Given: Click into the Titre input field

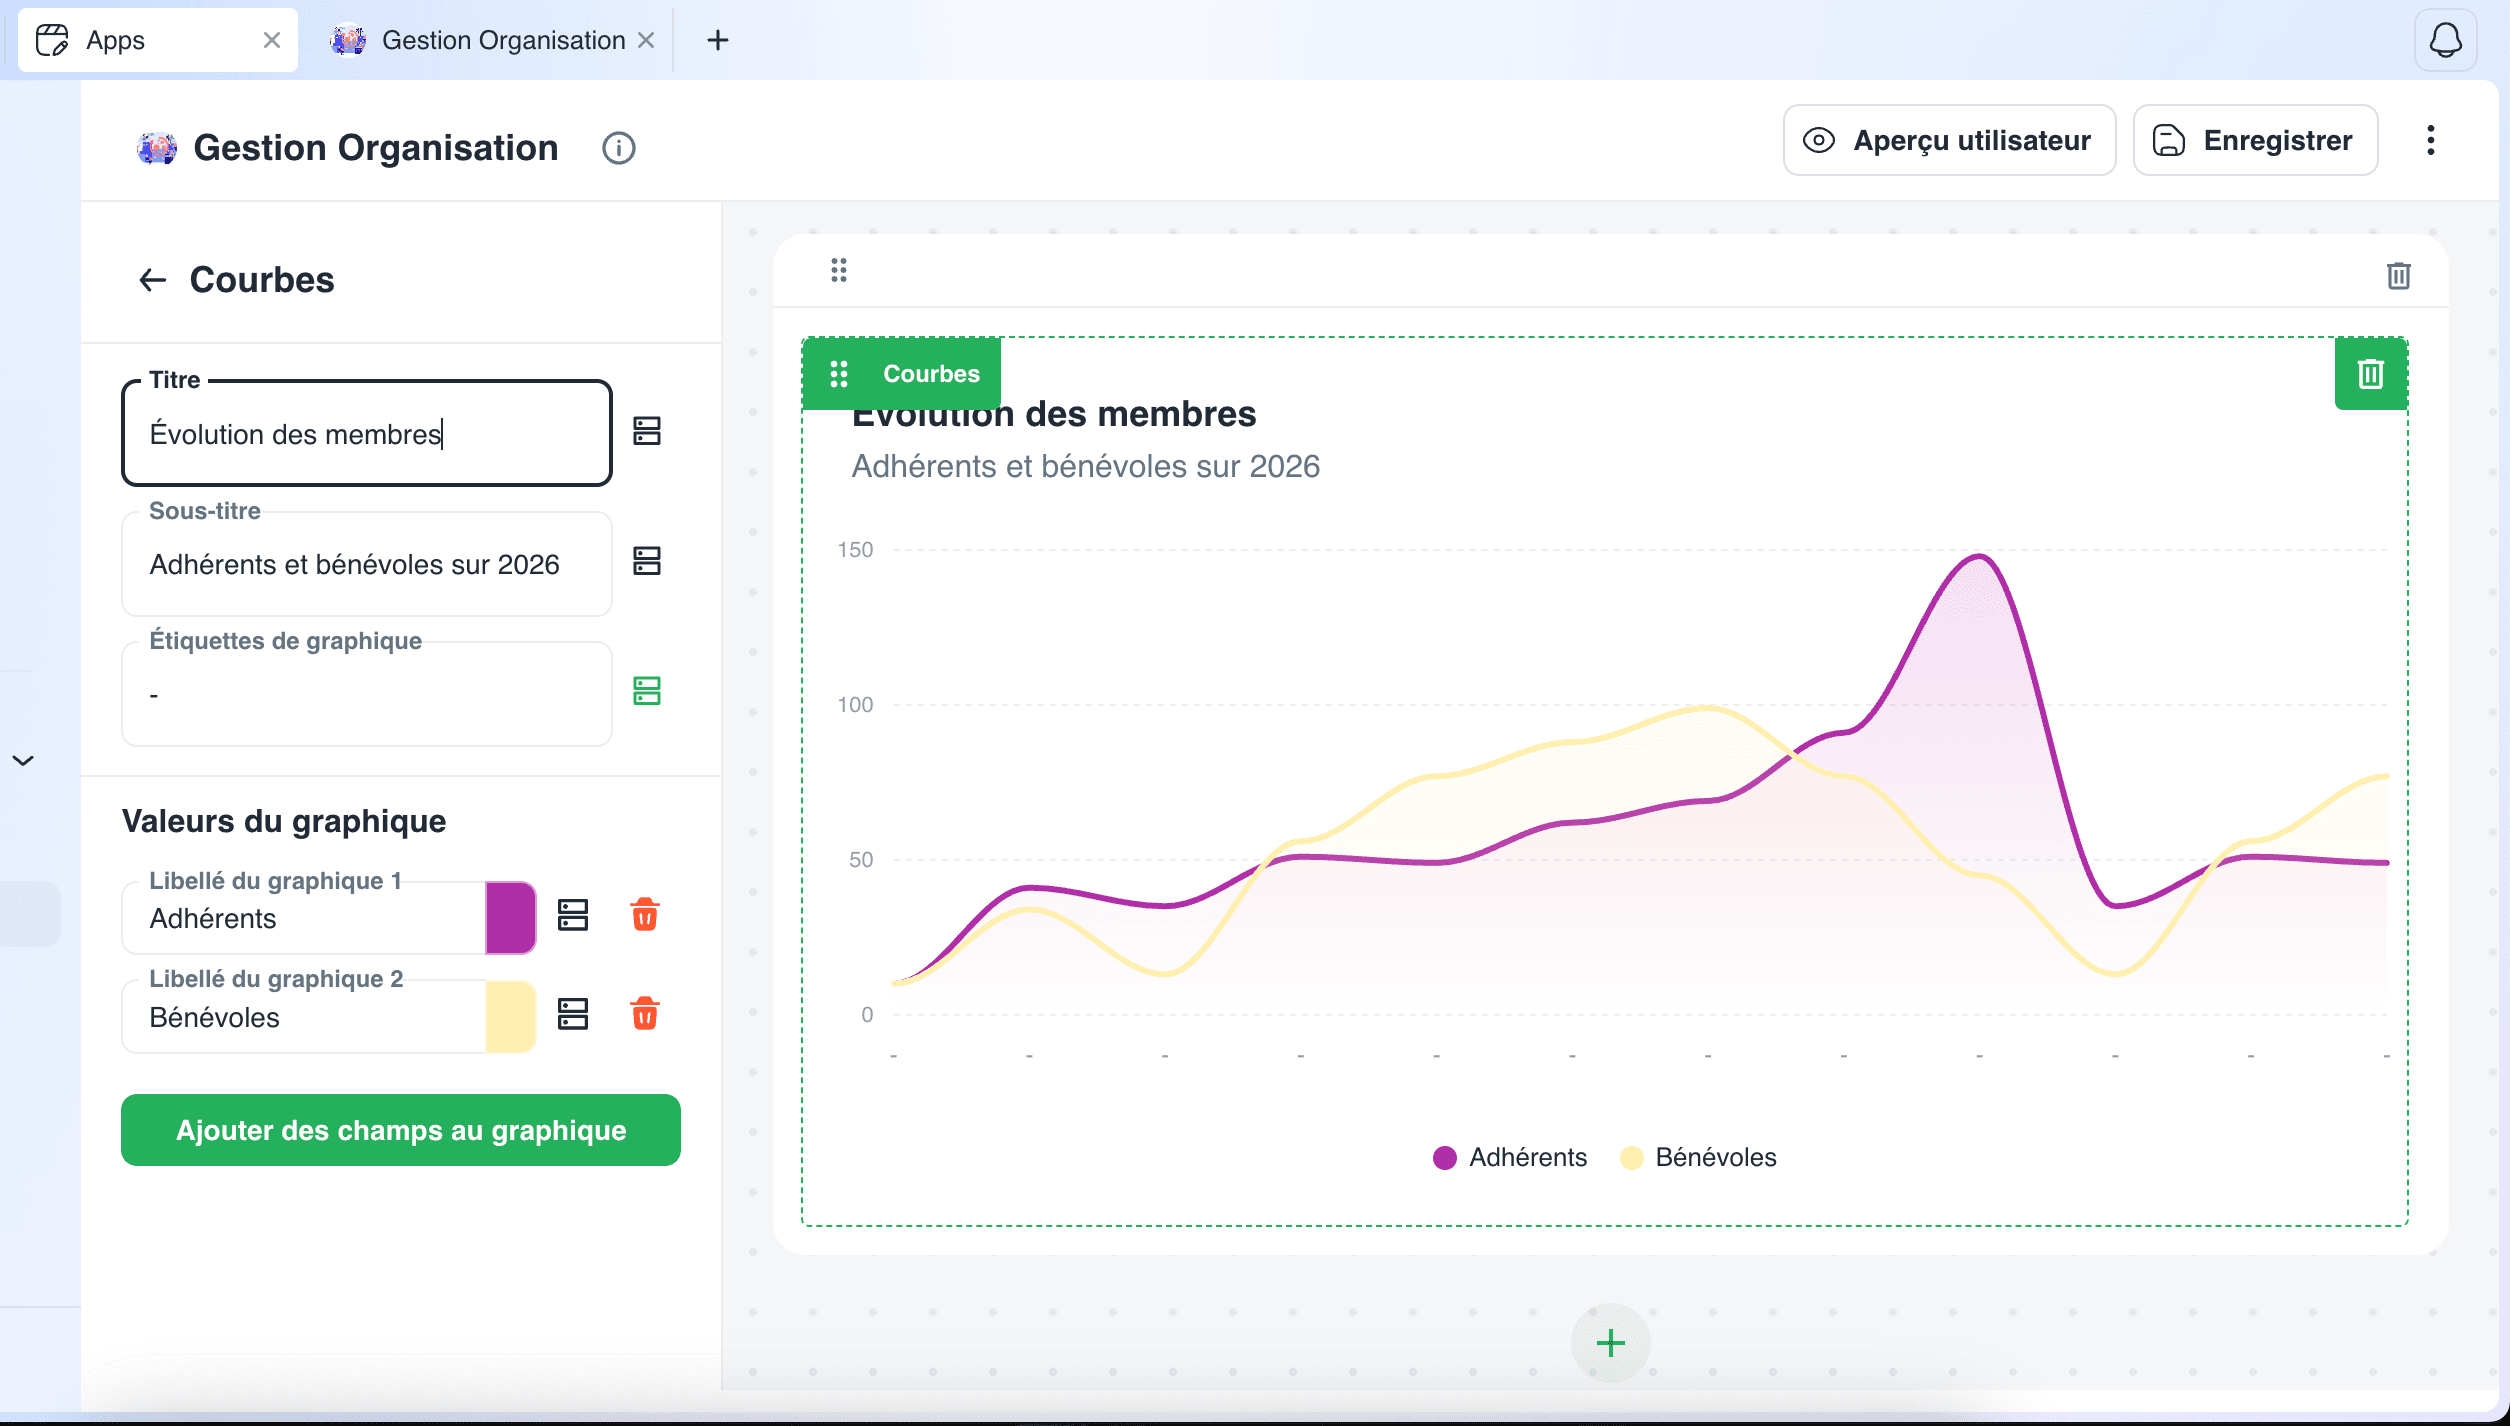Looking at the screenshot, I should click(367, 434).
